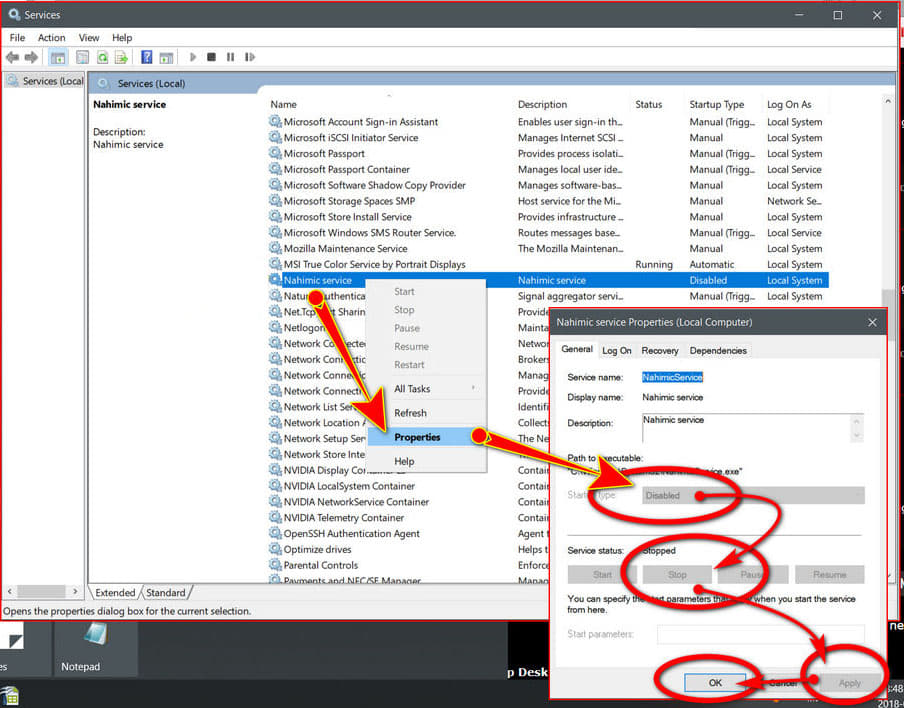This screenshot has width=904, height=708.
Task: Click the Pause Service toolbar icon
Action: point(229,57)
